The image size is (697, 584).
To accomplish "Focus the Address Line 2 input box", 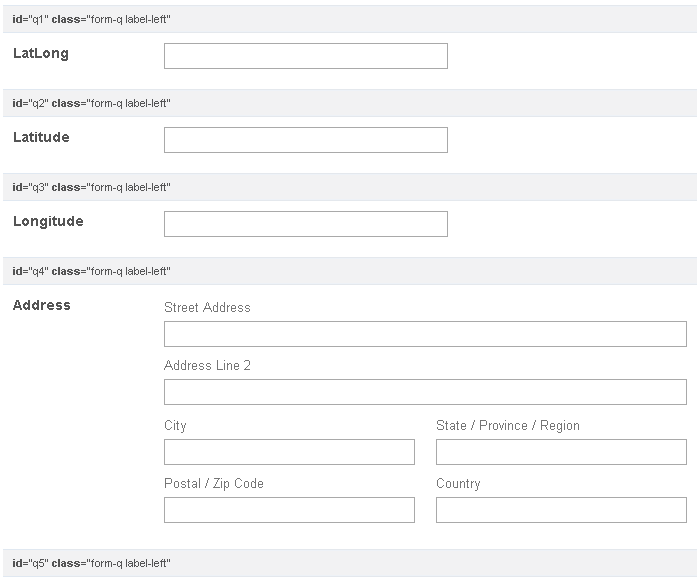I will click(x=425, y=392).
